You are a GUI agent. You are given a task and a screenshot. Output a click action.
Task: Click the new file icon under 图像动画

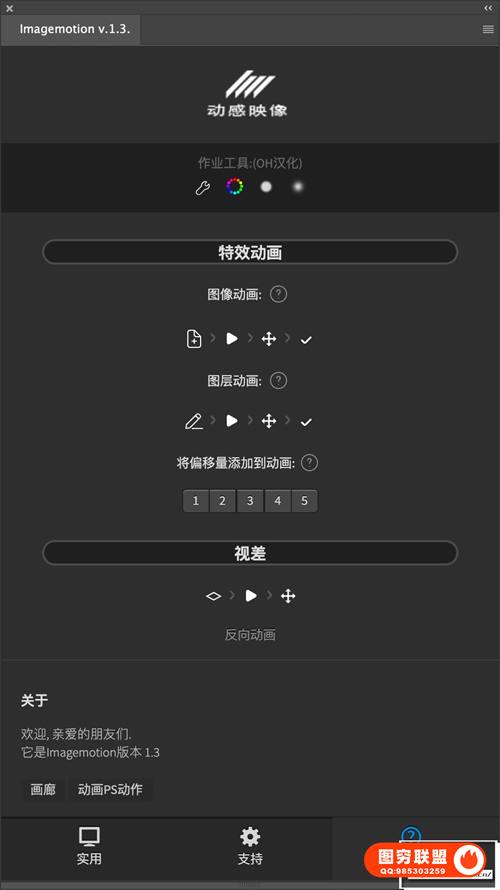194,339
